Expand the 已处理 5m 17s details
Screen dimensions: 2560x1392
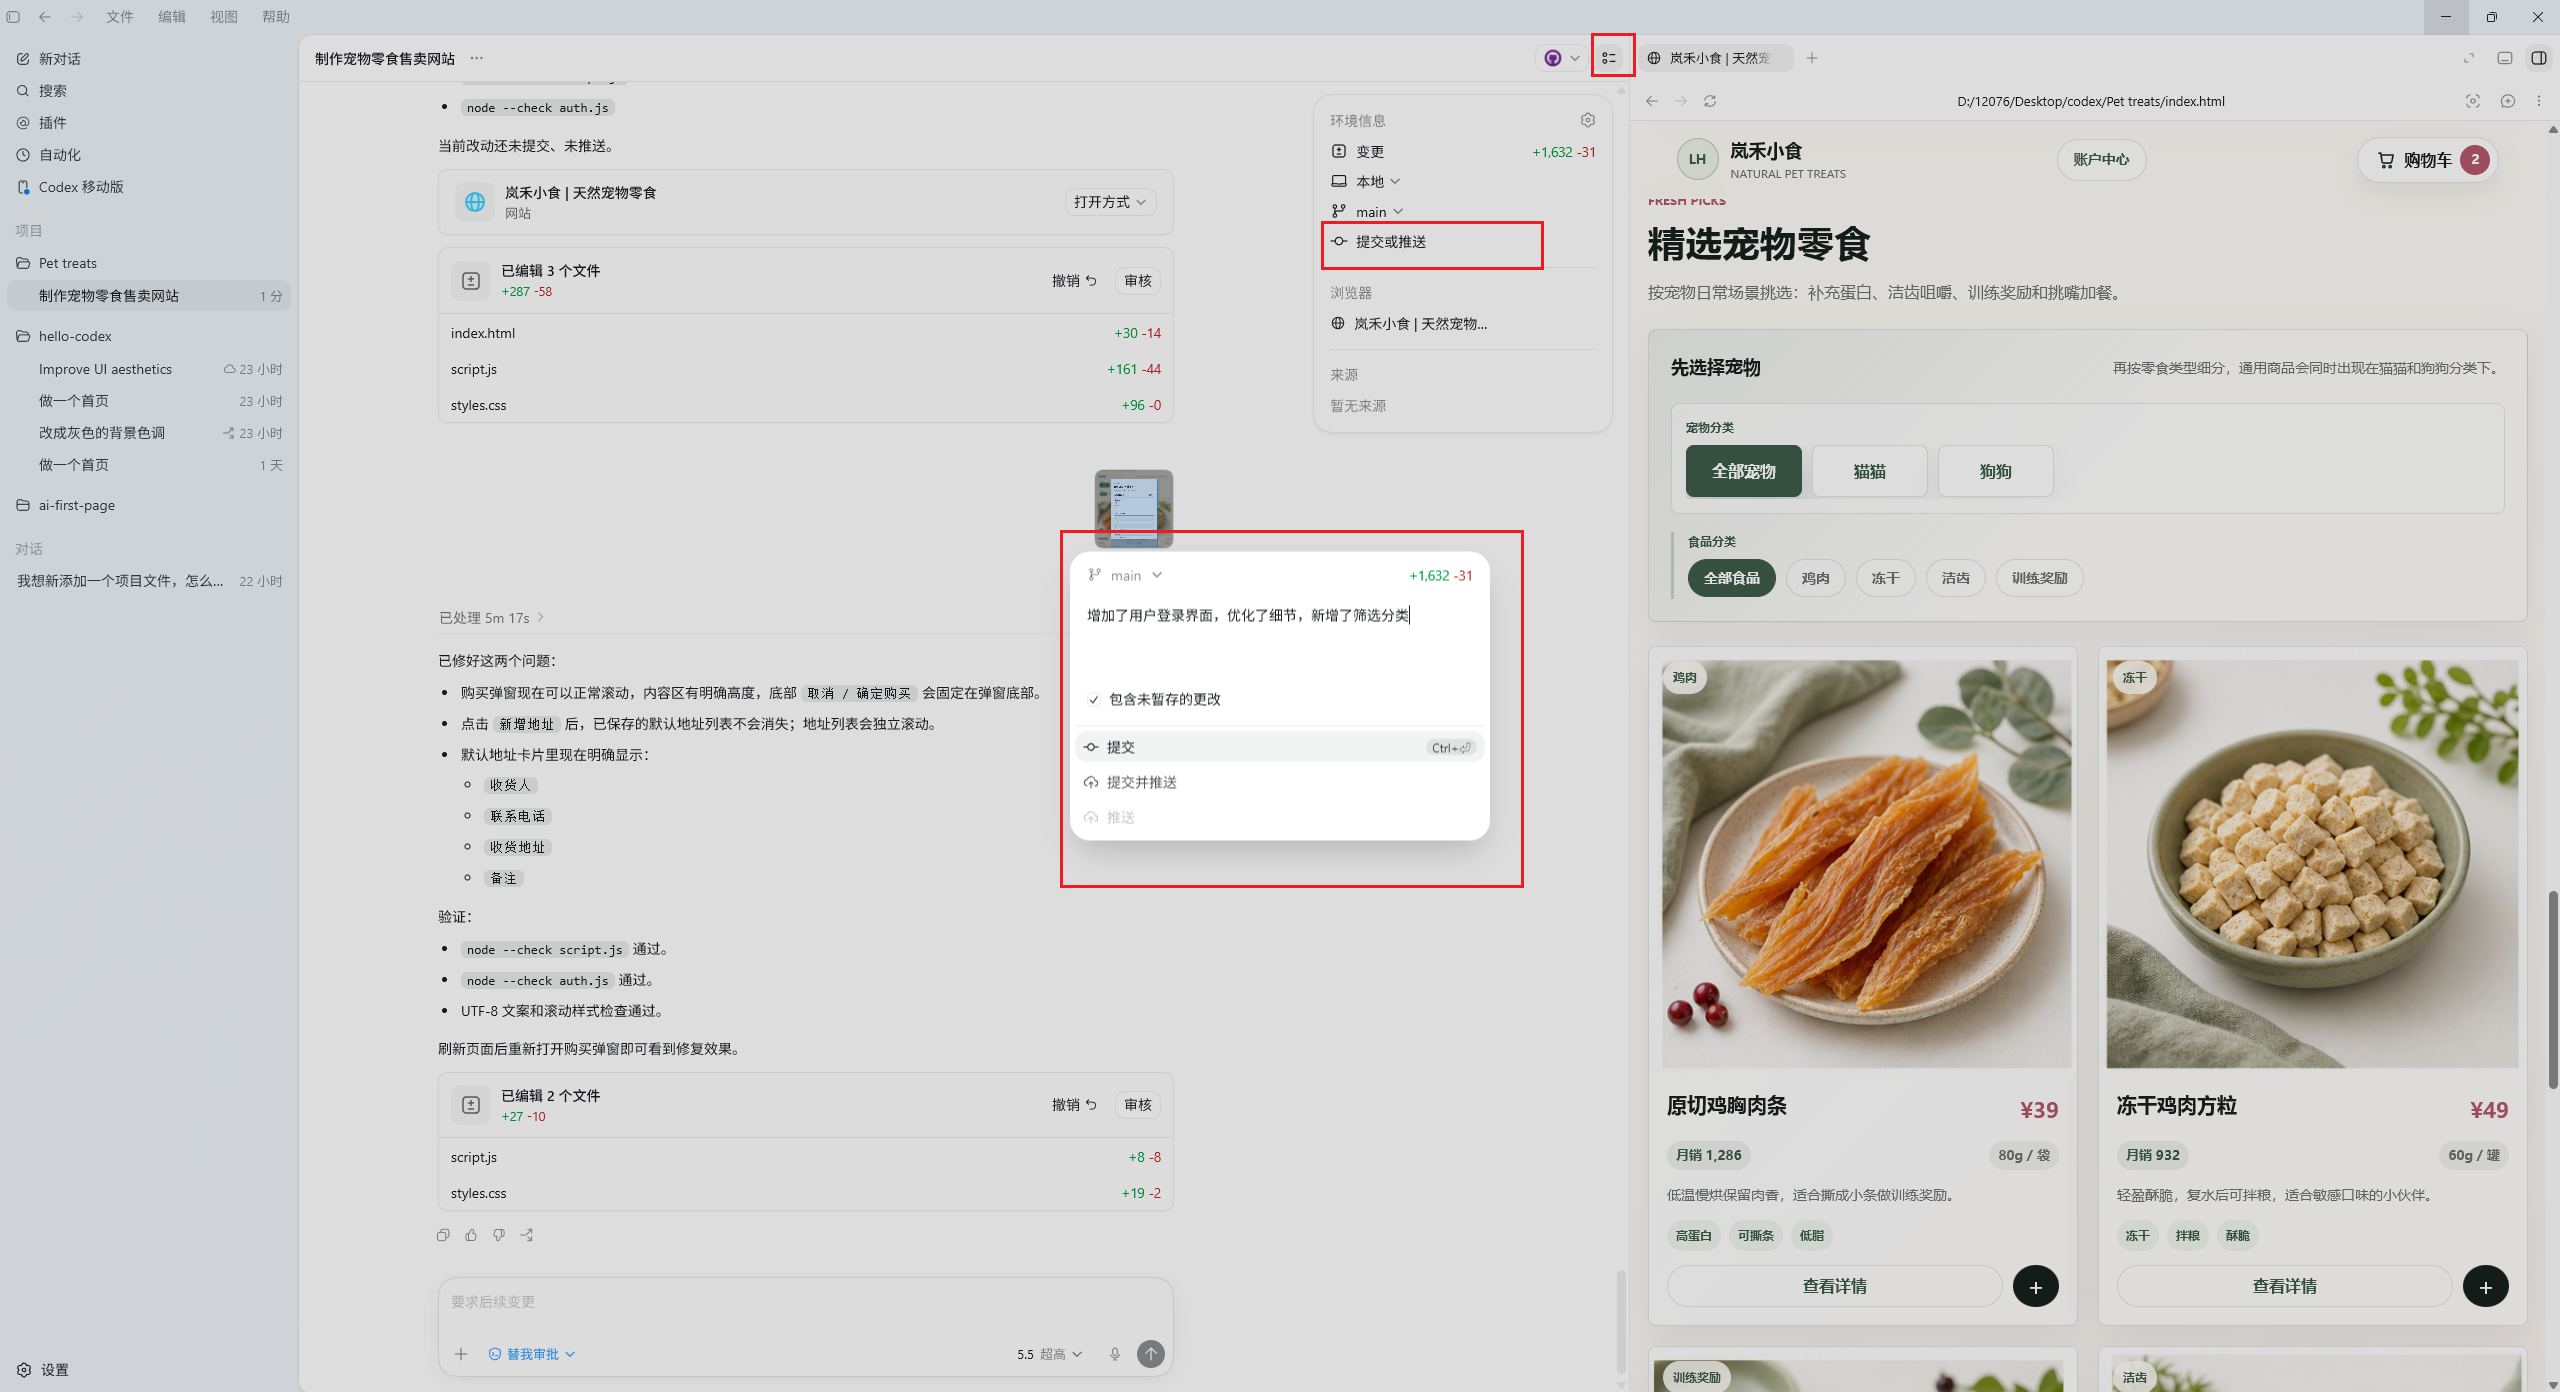(491, 618)
